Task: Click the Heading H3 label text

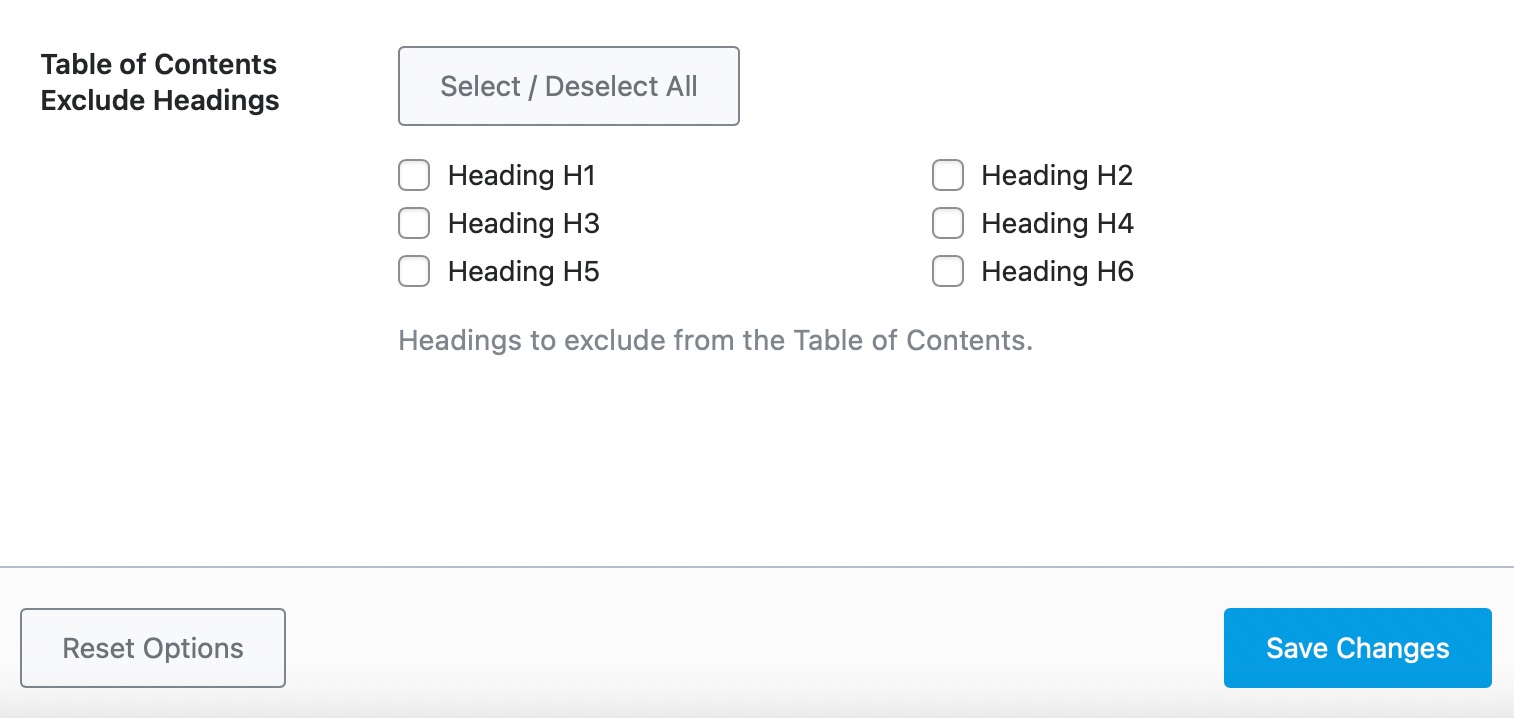Action: pos(524,223)
